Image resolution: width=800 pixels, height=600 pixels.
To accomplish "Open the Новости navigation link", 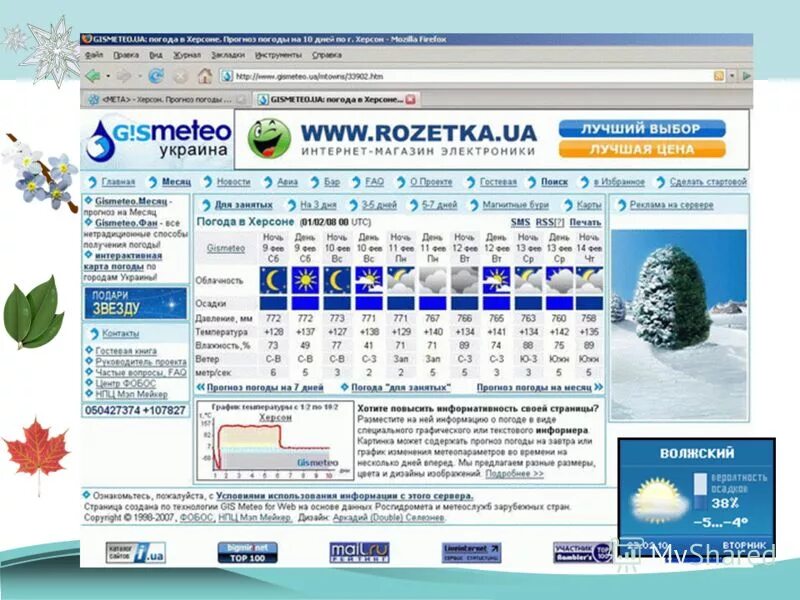I will (233, 182).
